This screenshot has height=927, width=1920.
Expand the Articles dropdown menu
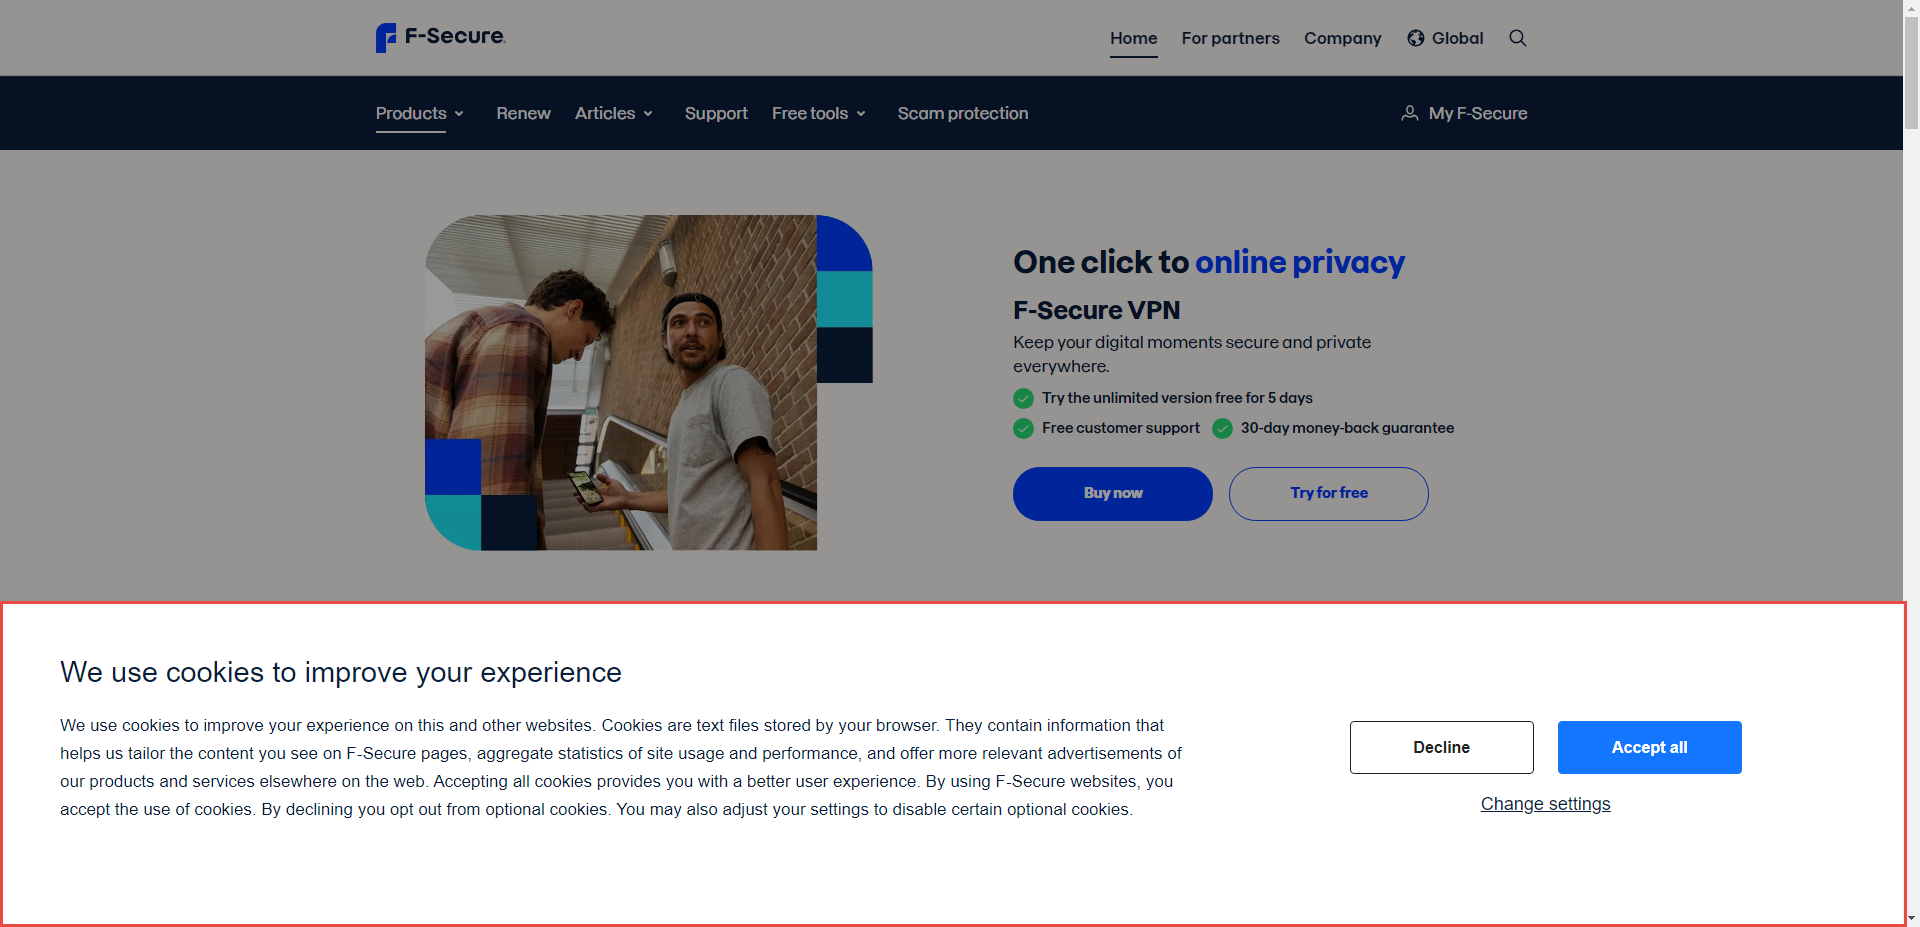click(614, 113)
